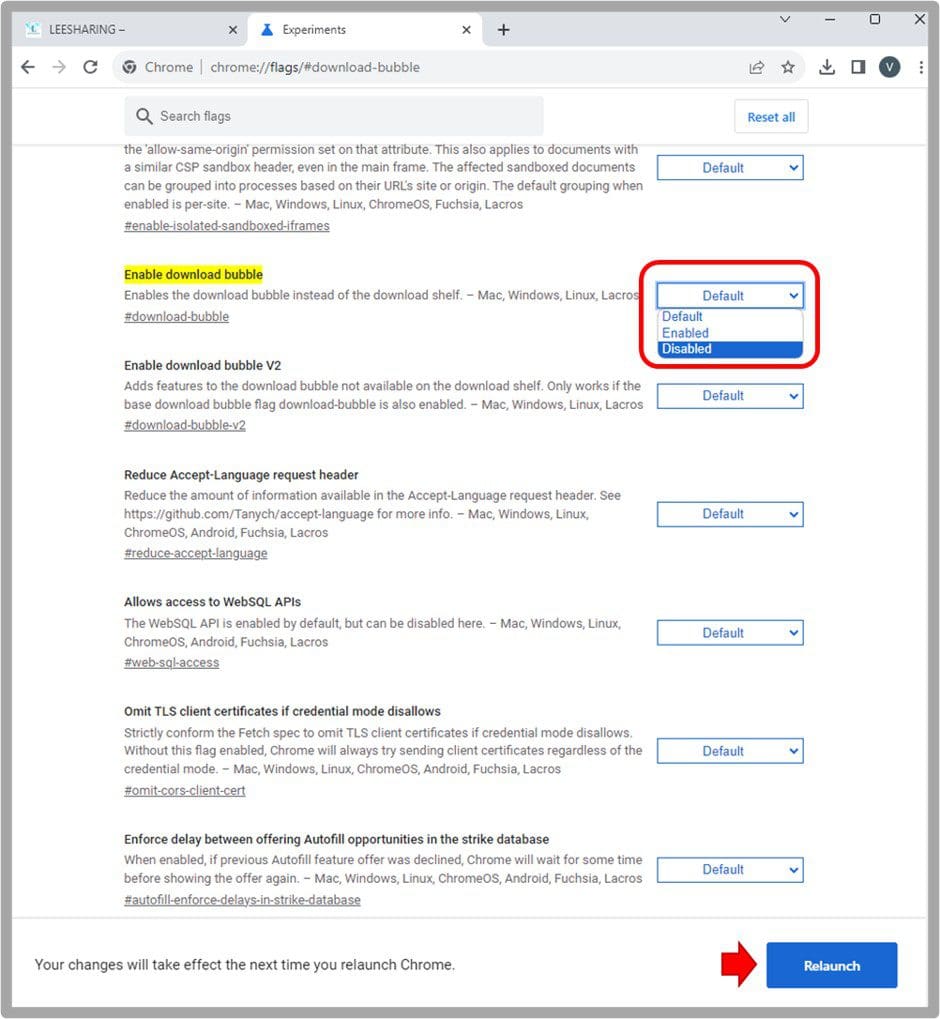Click the Relaunch button
Viewport: 940px width, 1019px height.
click(831, 965)
